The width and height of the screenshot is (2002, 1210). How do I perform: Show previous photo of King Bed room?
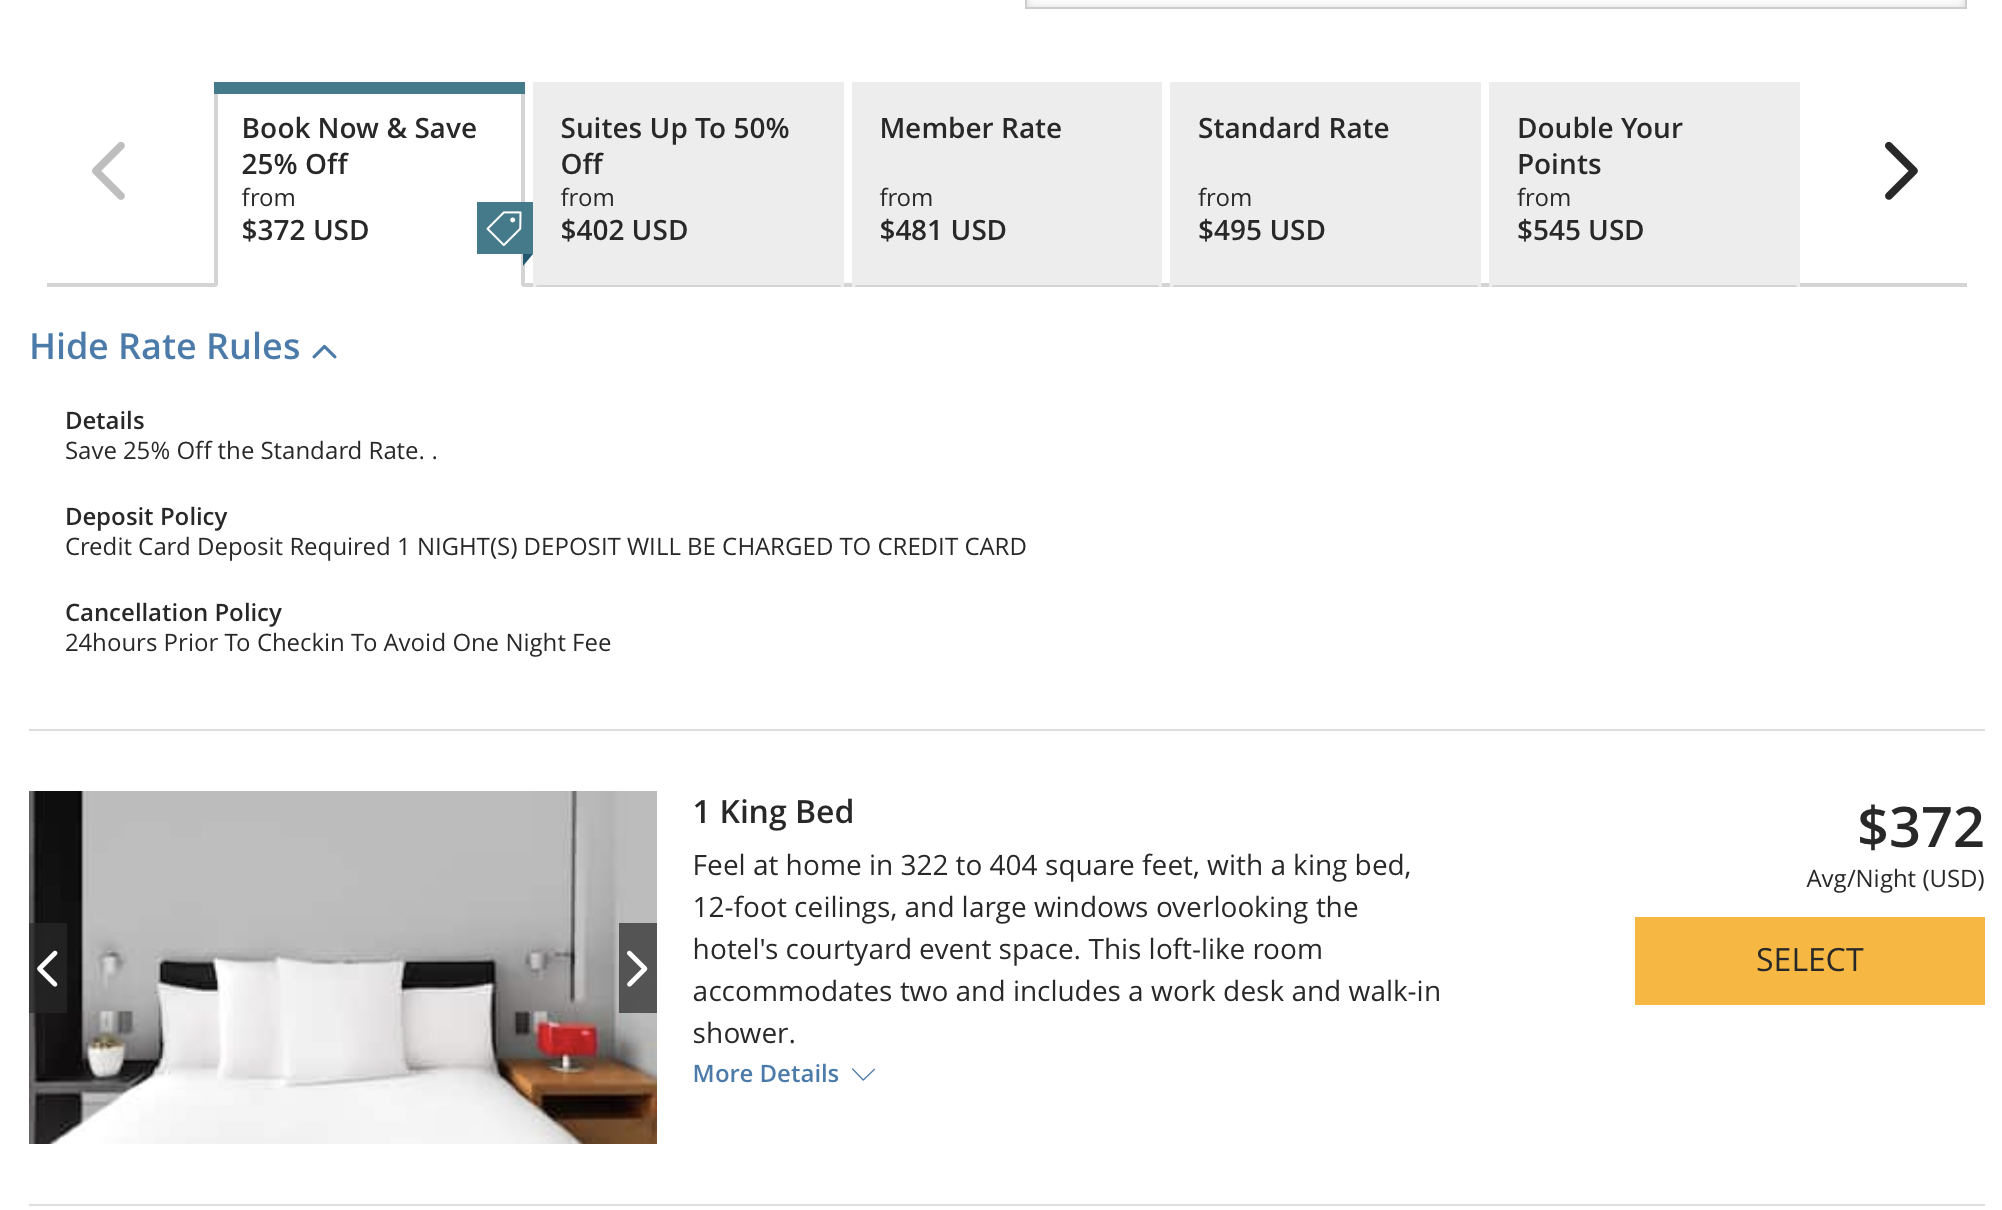pos(48,968)
